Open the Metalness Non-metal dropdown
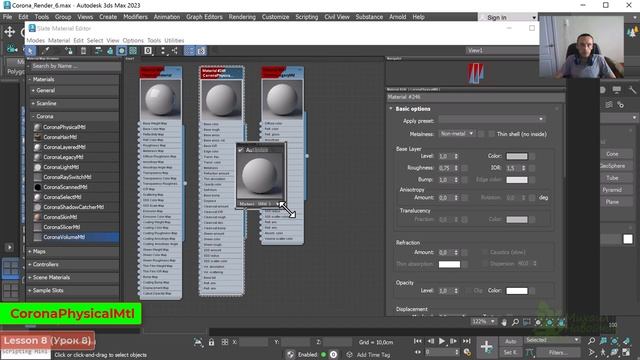This screenshot has height=360, width=640. (457, 133)
